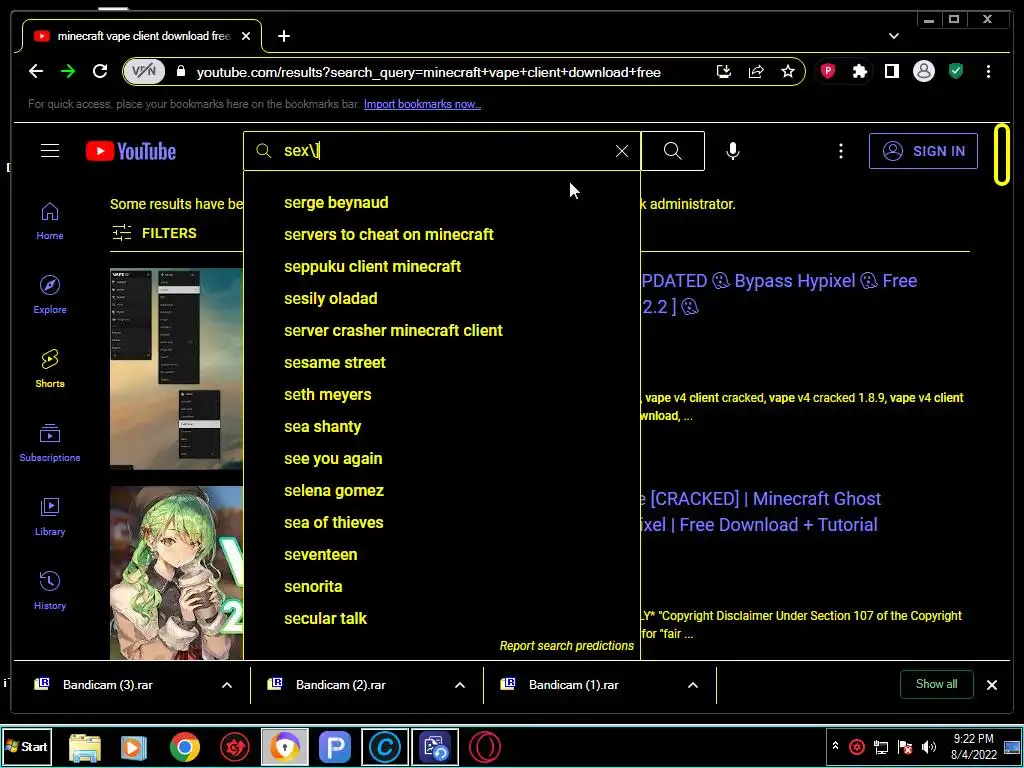Click the install/download page icon in address bar
The width and height of the screenshot is (1024, 768).
[724, 71]
